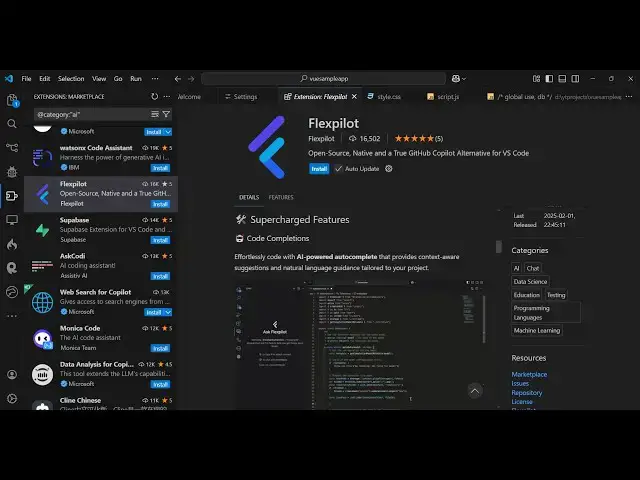The image size is (640, 480).
Task: Open the Edit menu
Action: (x=44, y=79)
